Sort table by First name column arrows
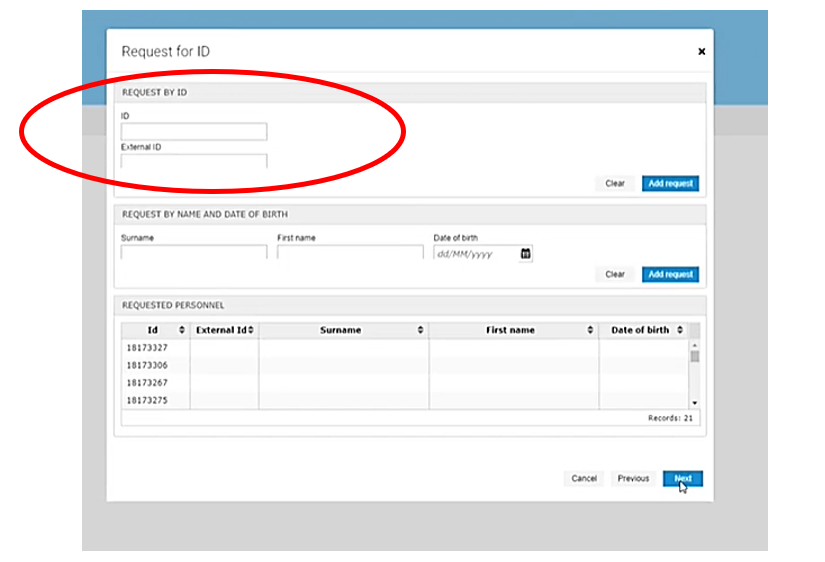This screenshot has height=562, width=825. (x=590, y=330)
